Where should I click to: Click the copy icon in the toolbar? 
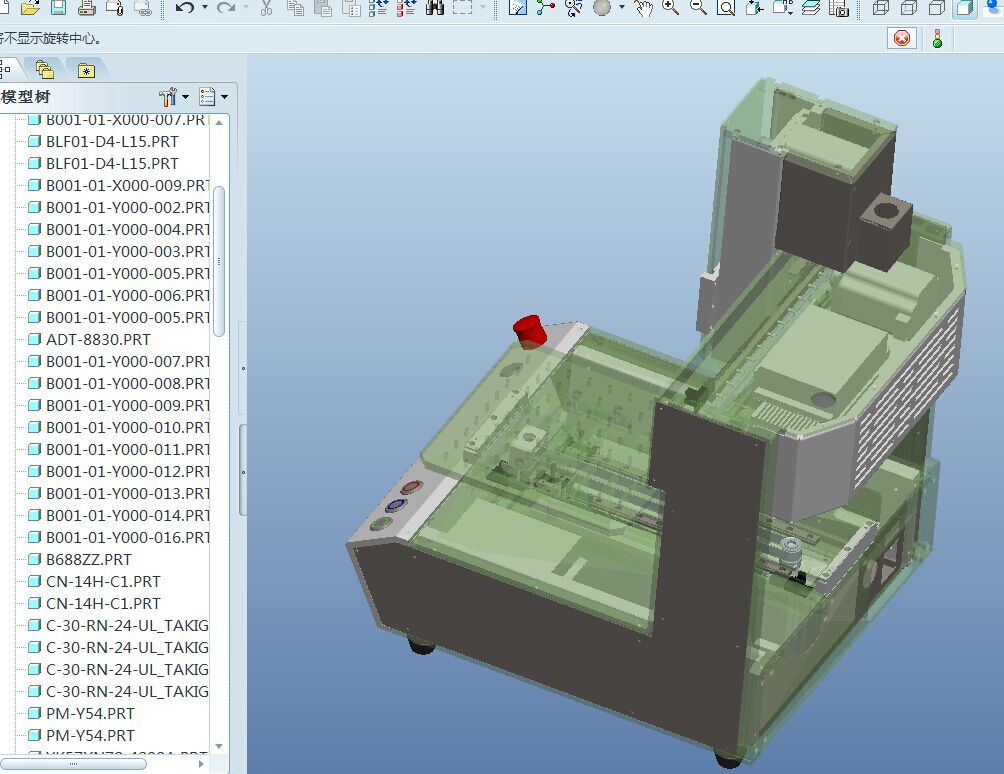click(295, 7)
